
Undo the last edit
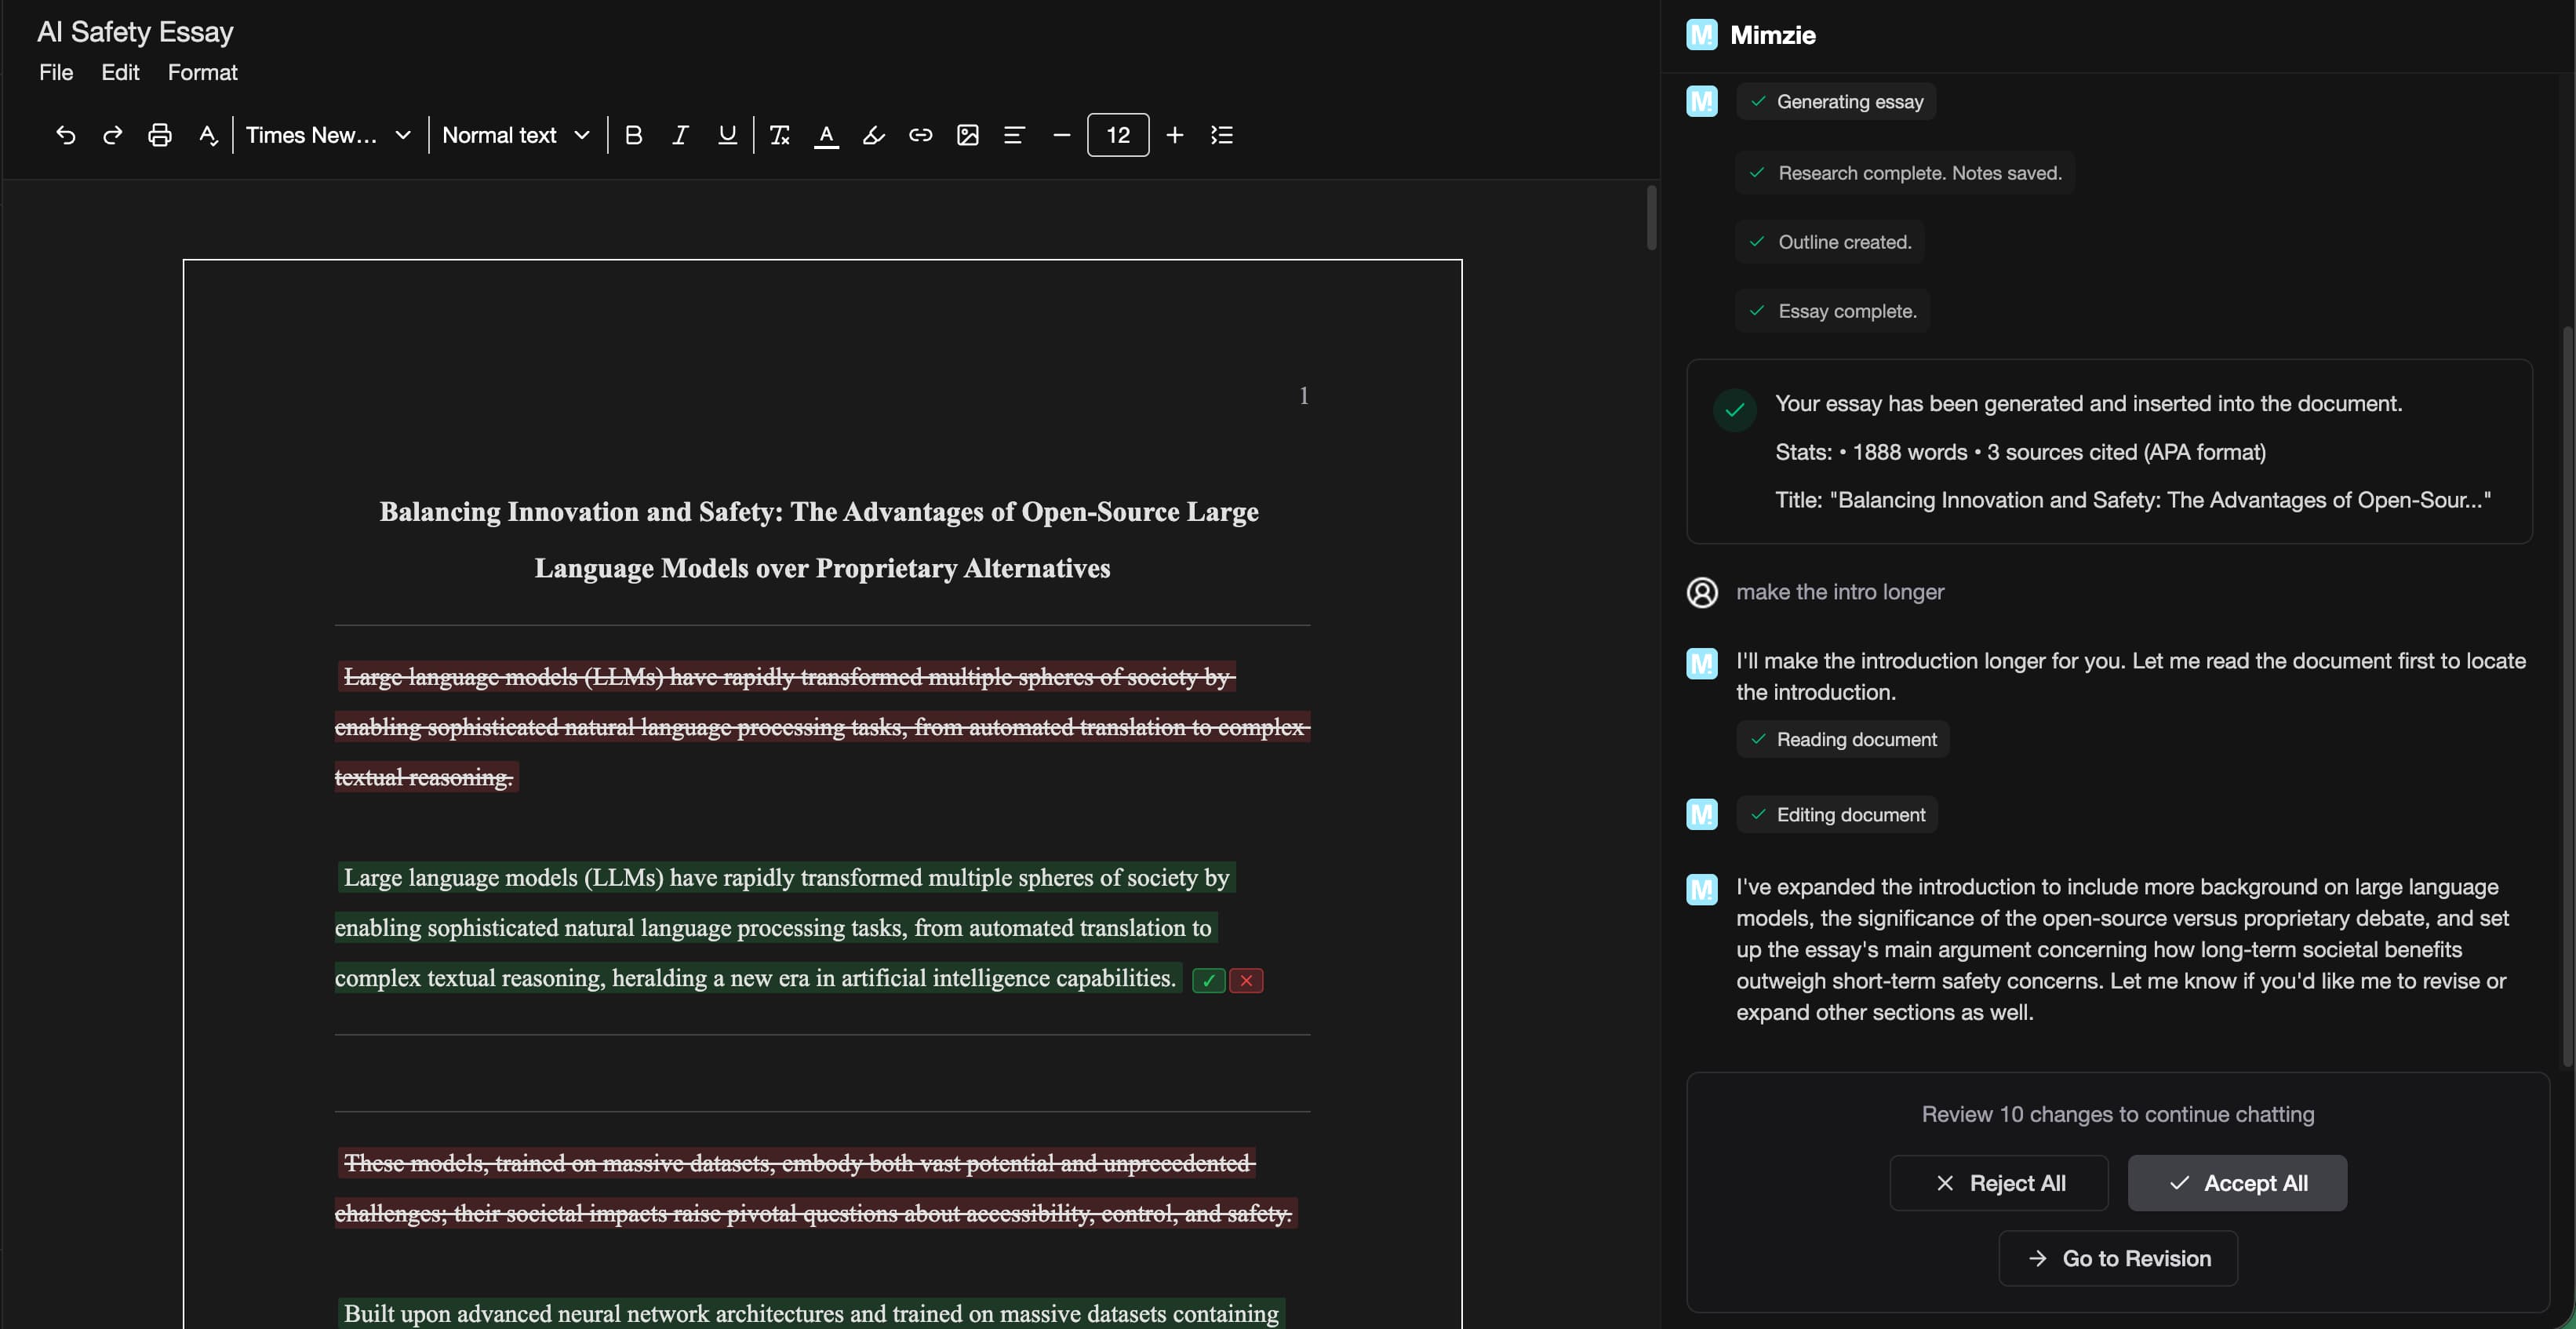(x=65, y=135)
